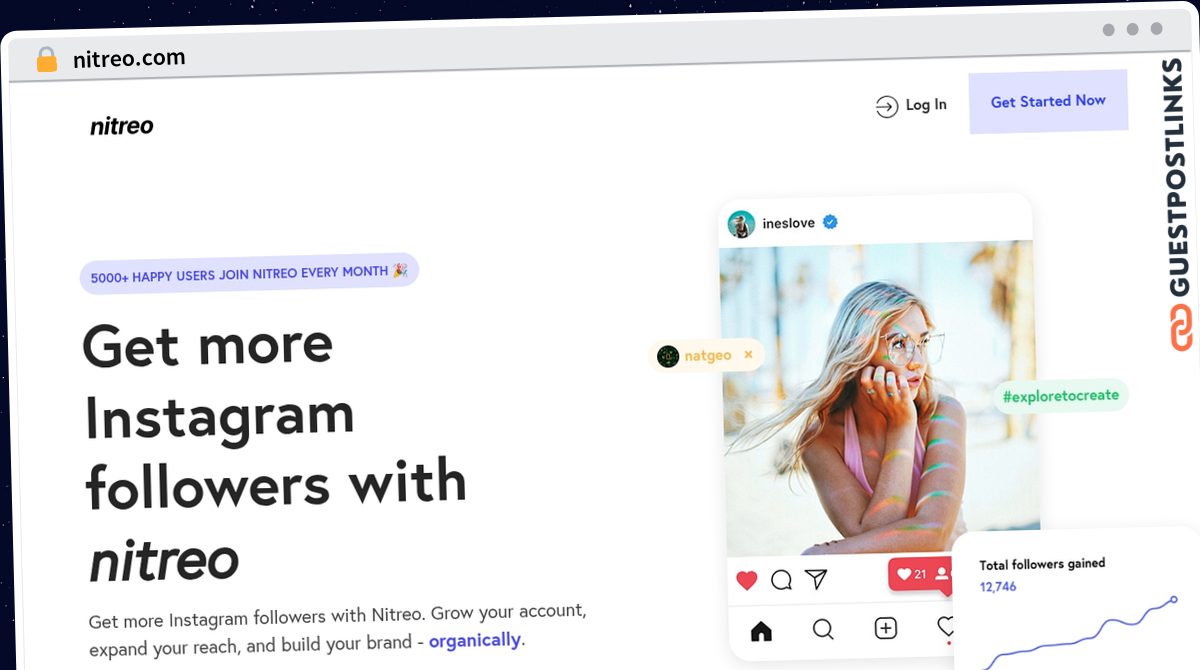Image resolution: width=1200 pixels, height=670 pixels.
Task: Click the ineslove profile avatar
Action: click(x=741, y=224)
